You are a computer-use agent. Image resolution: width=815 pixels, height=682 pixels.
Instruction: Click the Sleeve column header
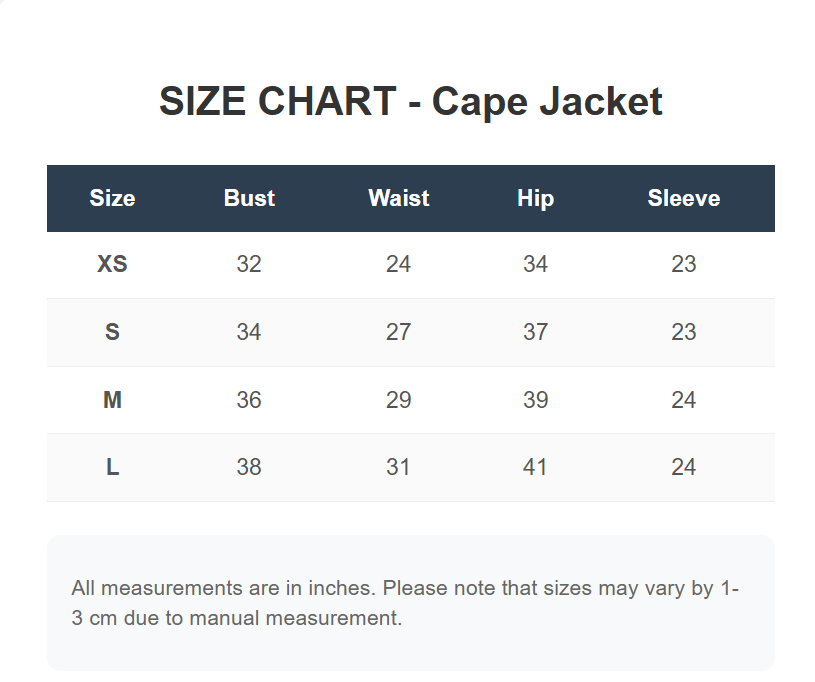(x=683, y=198)
